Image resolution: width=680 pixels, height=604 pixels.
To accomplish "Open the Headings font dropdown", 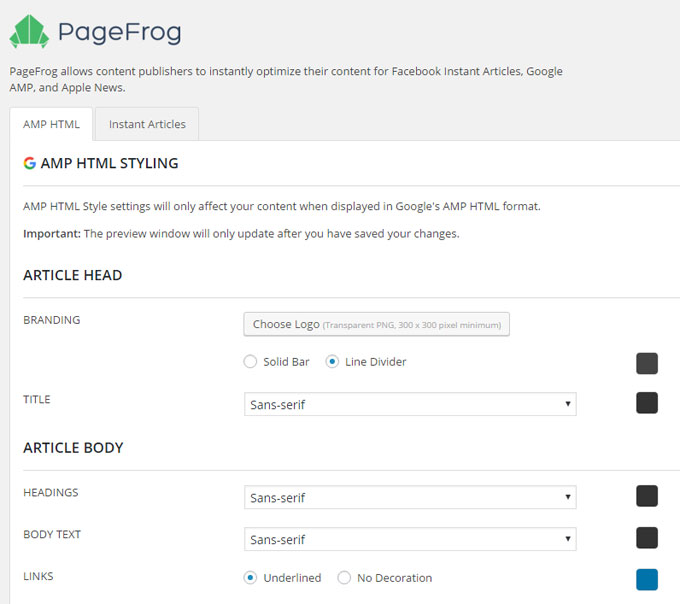I will 409,497.
